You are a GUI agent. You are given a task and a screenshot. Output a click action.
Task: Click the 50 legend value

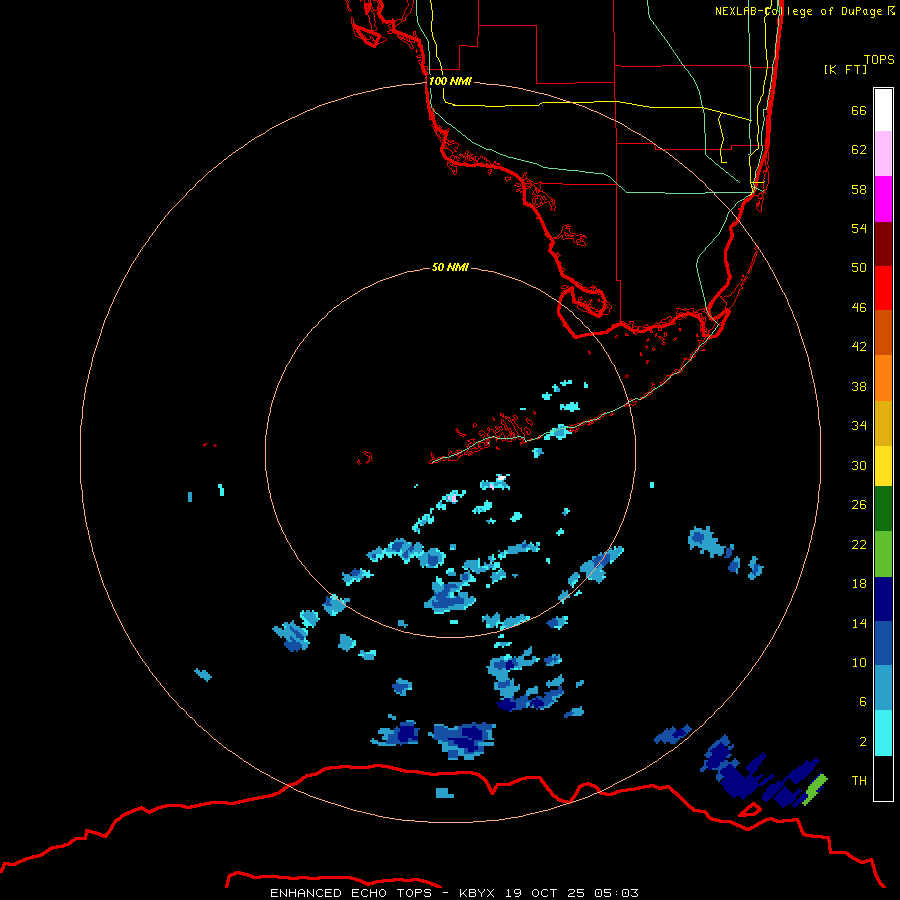pyautogui.click(x=859, y=267)
